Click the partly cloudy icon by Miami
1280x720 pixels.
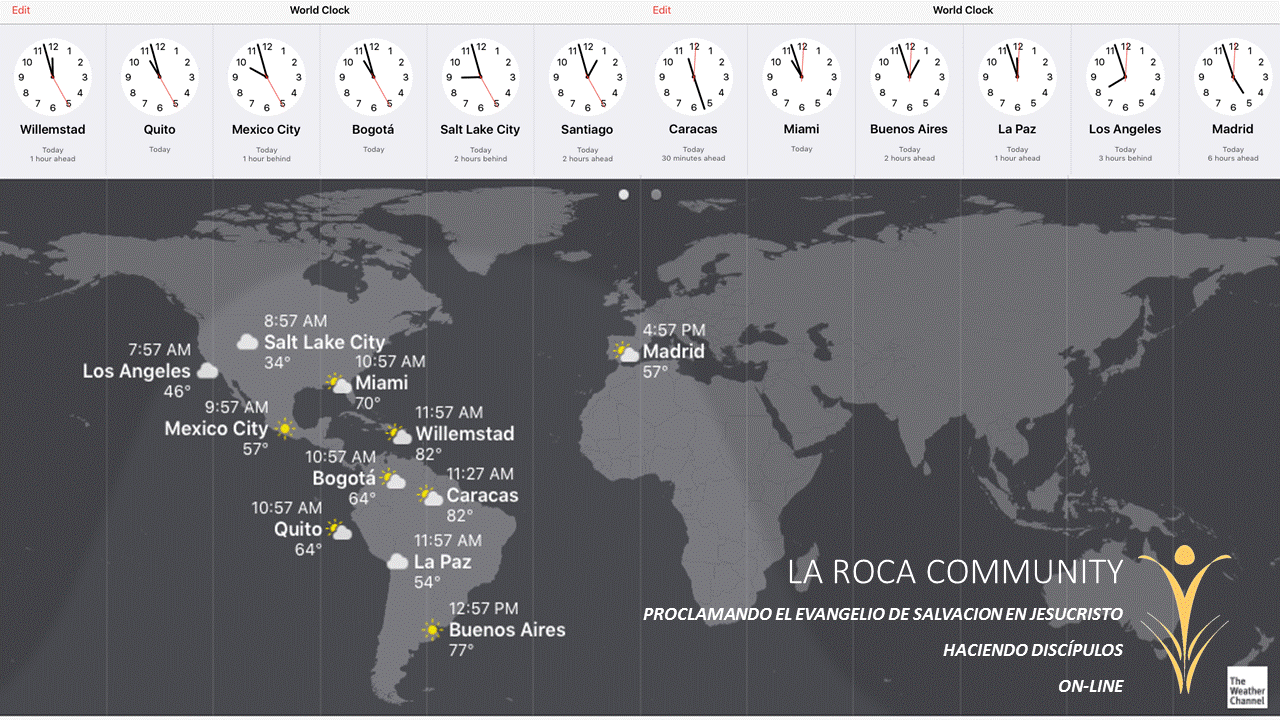[339, 383]
